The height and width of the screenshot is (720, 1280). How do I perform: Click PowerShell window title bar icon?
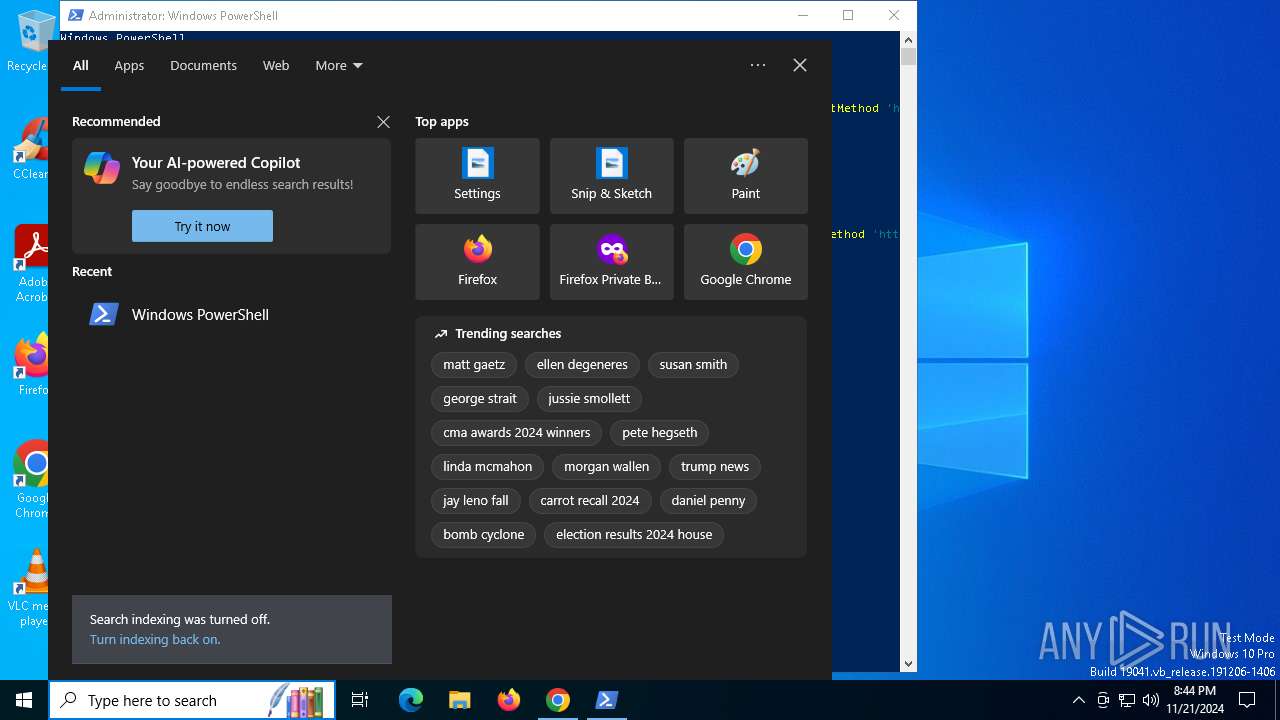click(76, 15)
